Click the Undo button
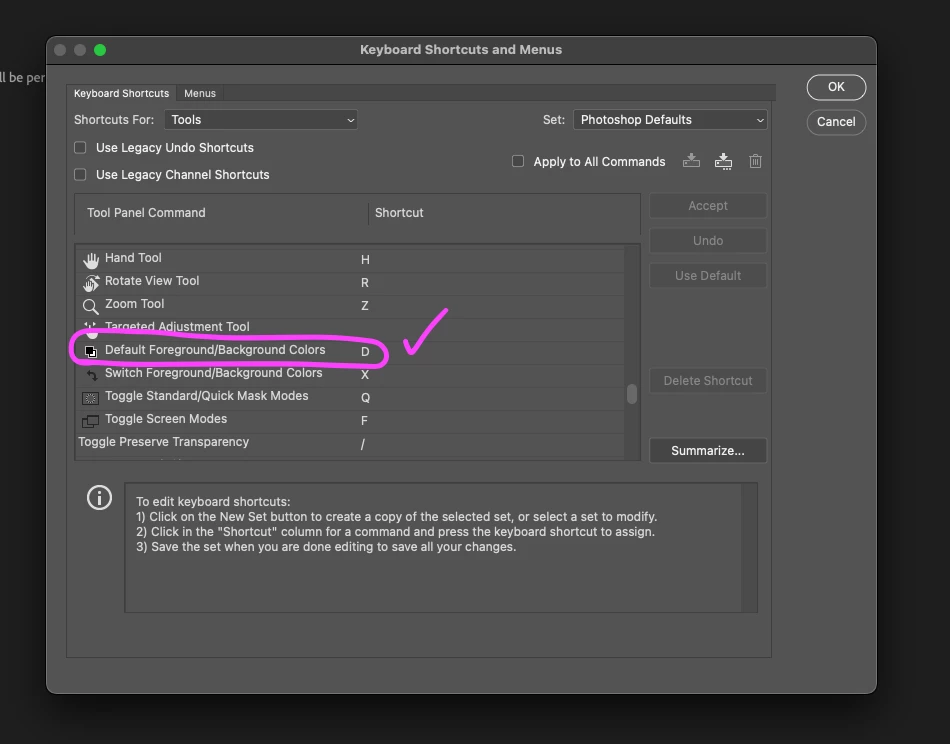Viewport: 950px width, 744px height. [708, 241]
